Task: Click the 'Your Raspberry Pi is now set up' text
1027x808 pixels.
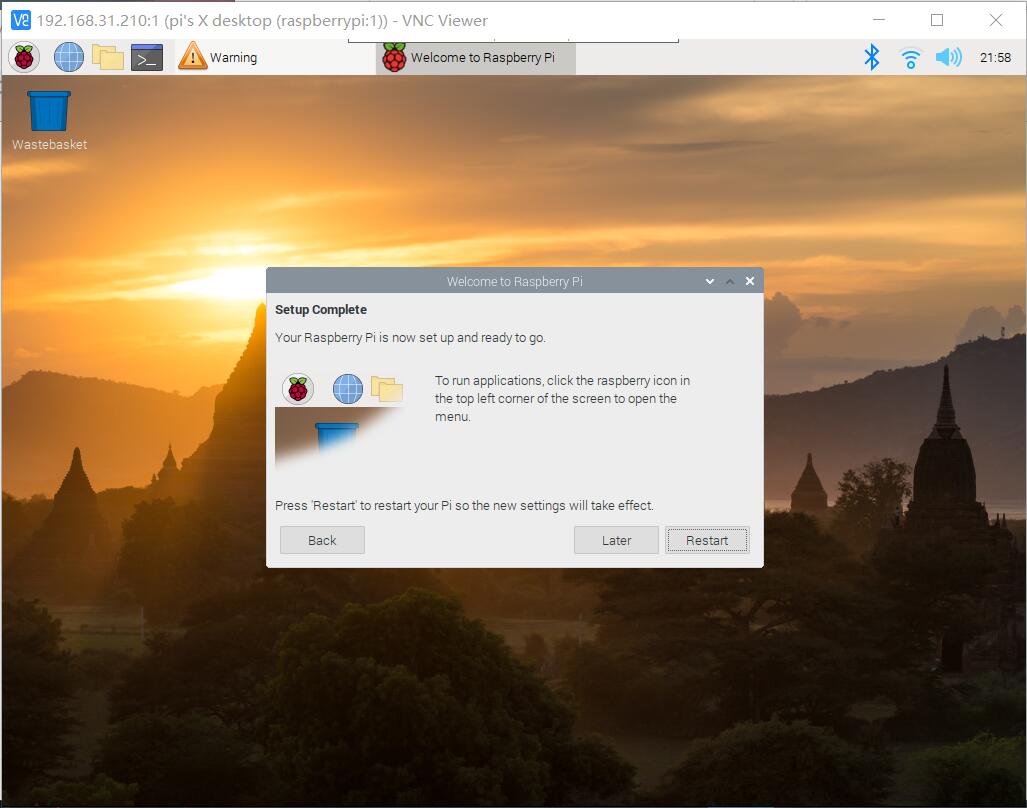Action: tap(410, 337)
